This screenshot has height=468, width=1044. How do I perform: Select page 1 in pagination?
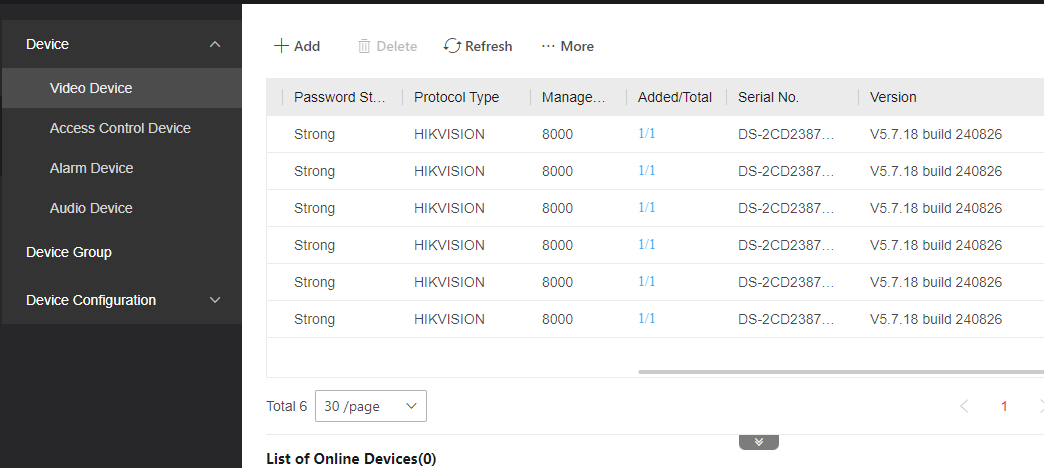tap(1004, 406)
